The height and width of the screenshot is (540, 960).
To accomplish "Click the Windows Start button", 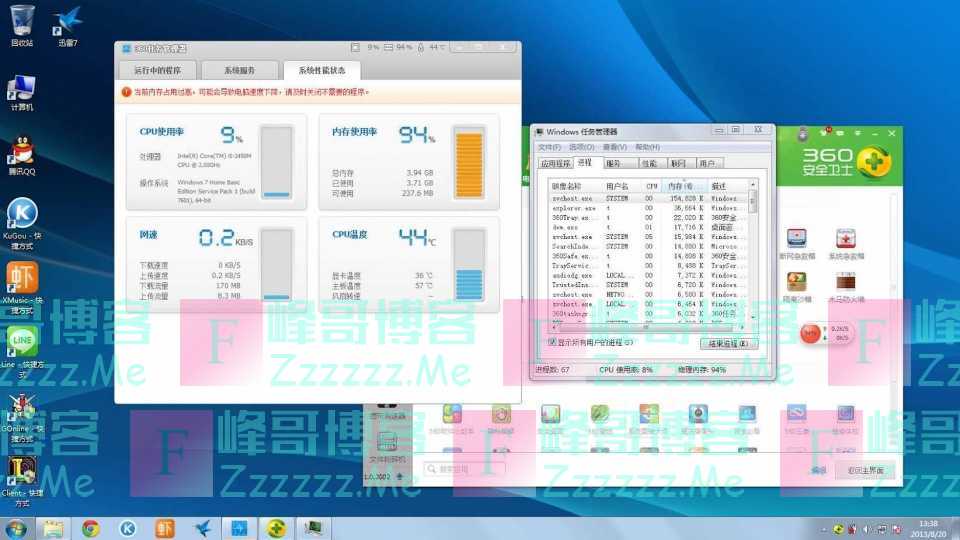I will [x=16, y=528].
